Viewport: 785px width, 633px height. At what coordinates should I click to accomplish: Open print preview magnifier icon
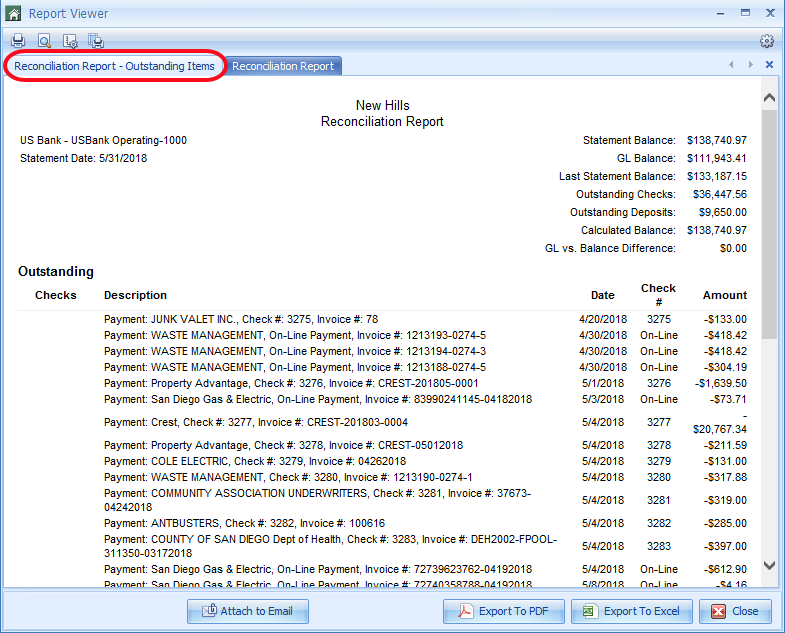pyautogui.click(x=44, y=41)
